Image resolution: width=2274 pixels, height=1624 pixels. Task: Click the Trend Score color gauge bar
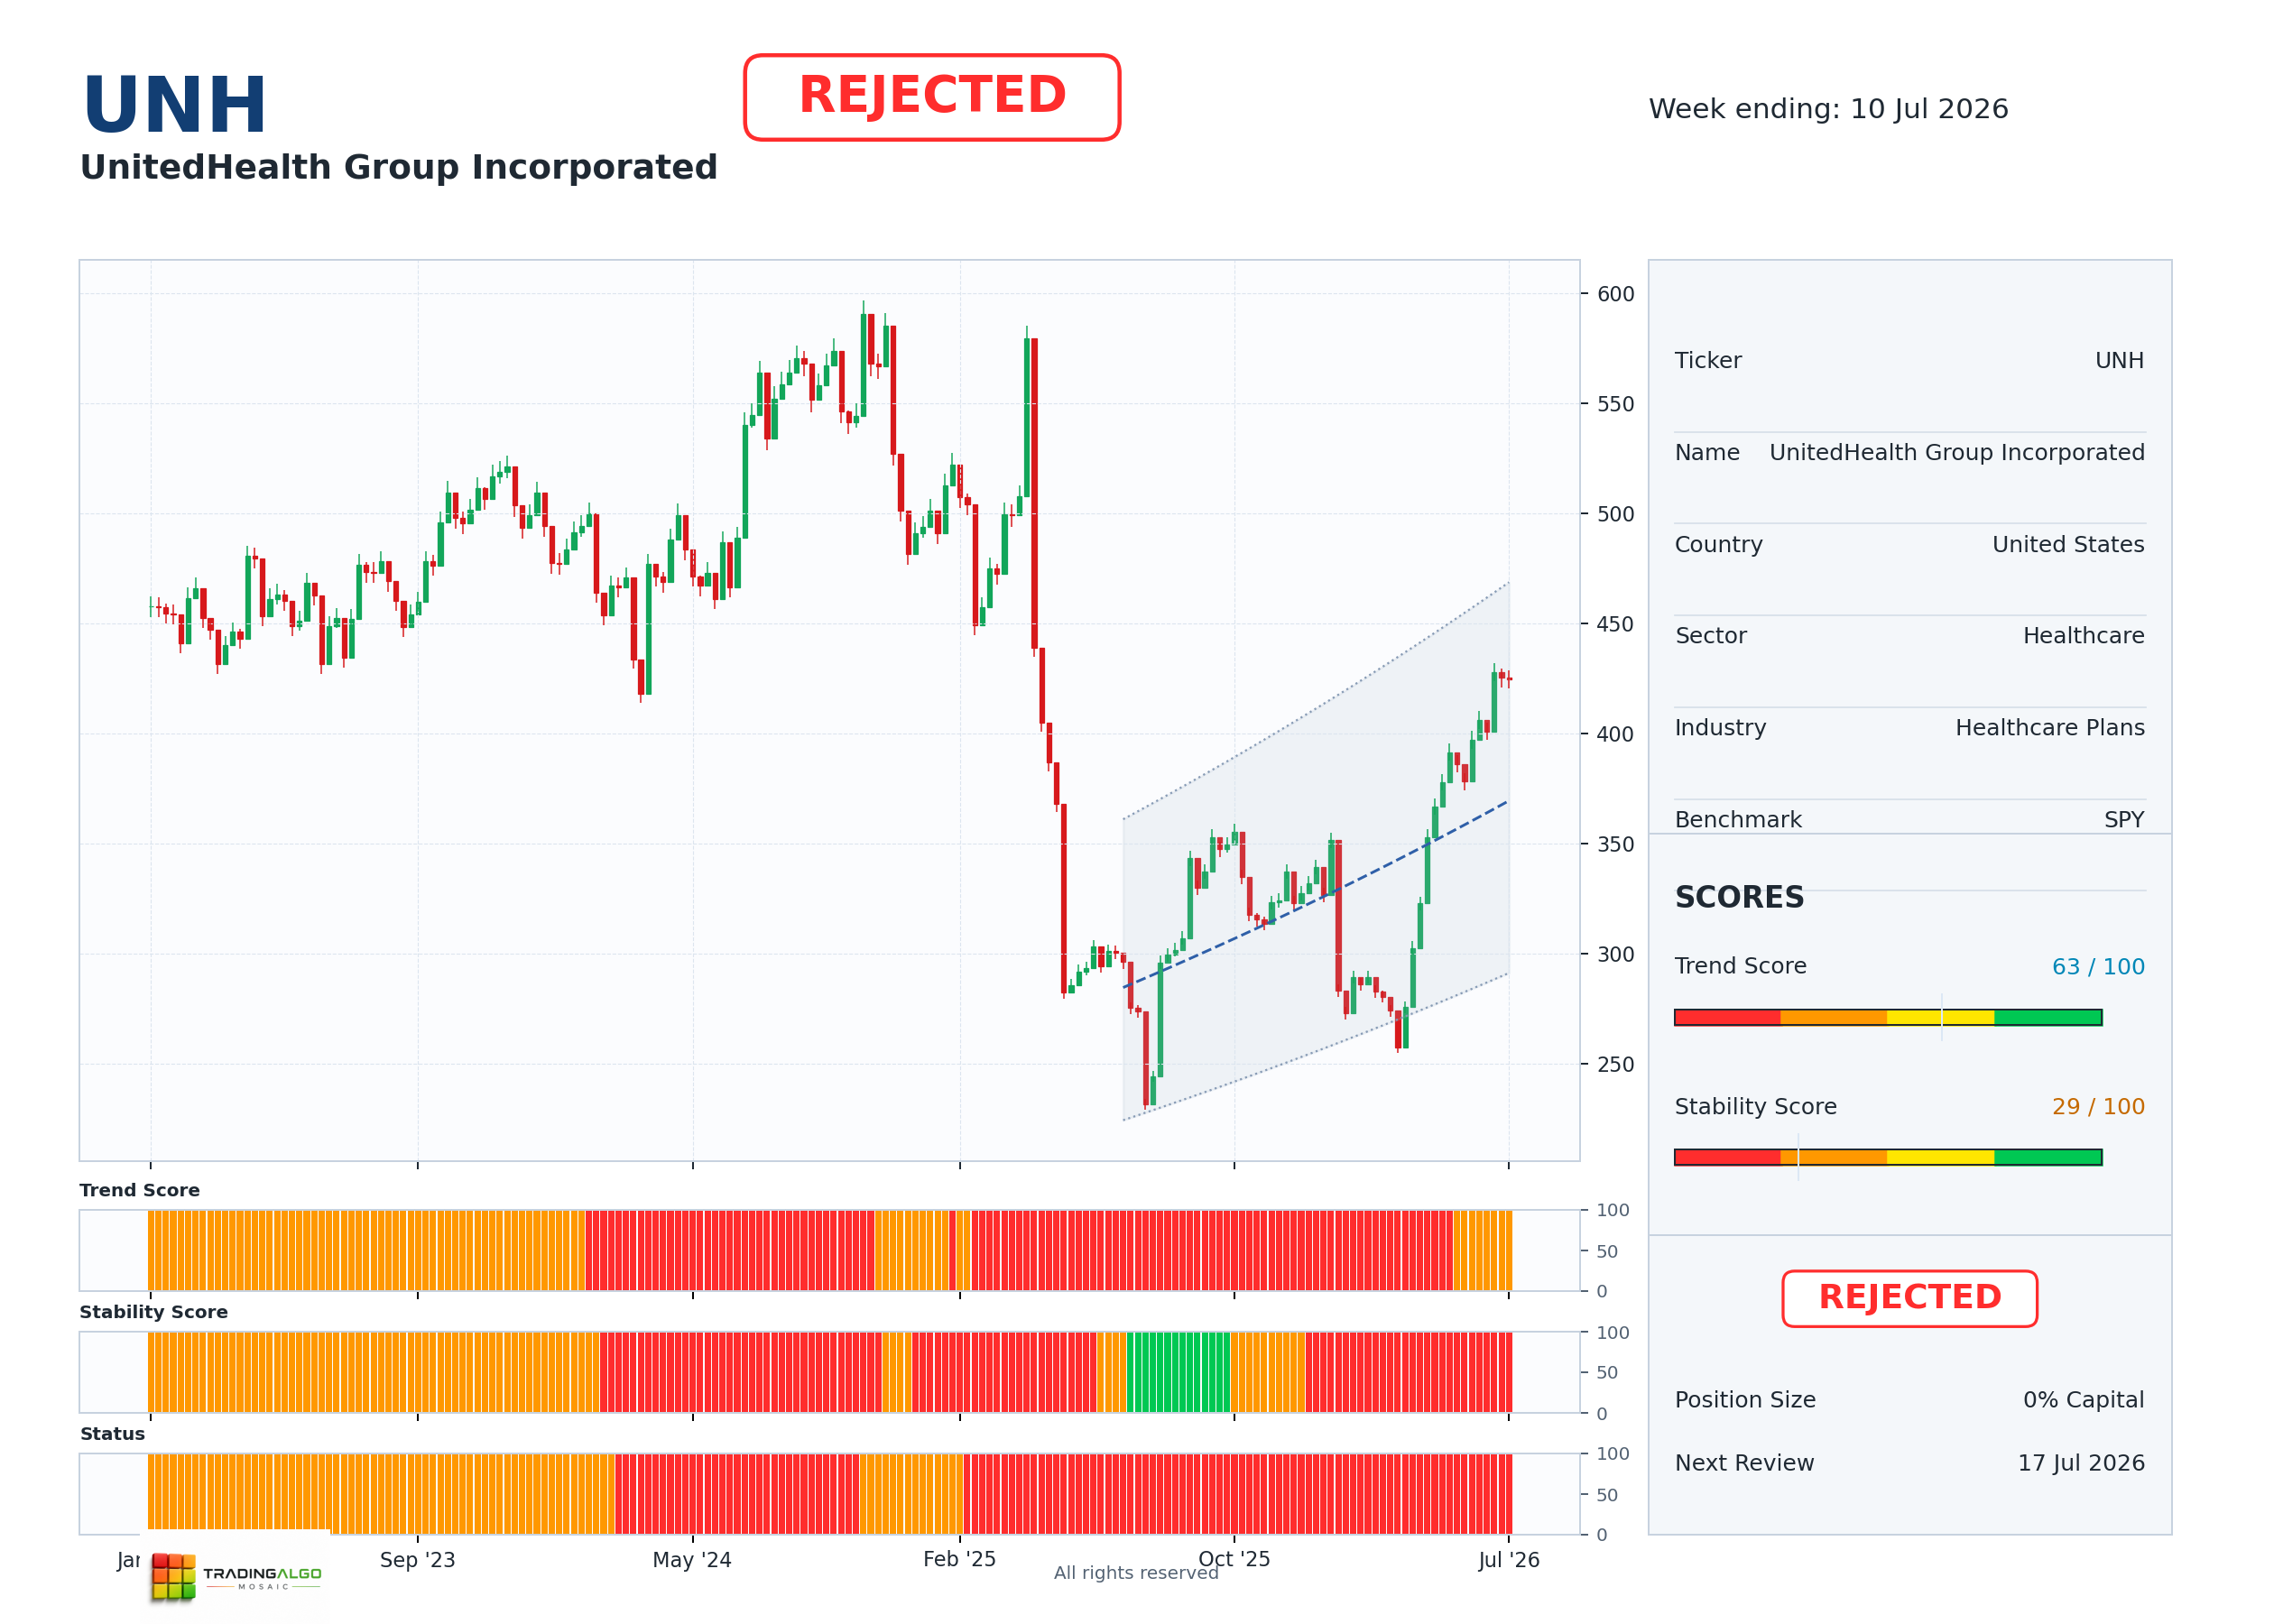(x=1888, y=1017)
